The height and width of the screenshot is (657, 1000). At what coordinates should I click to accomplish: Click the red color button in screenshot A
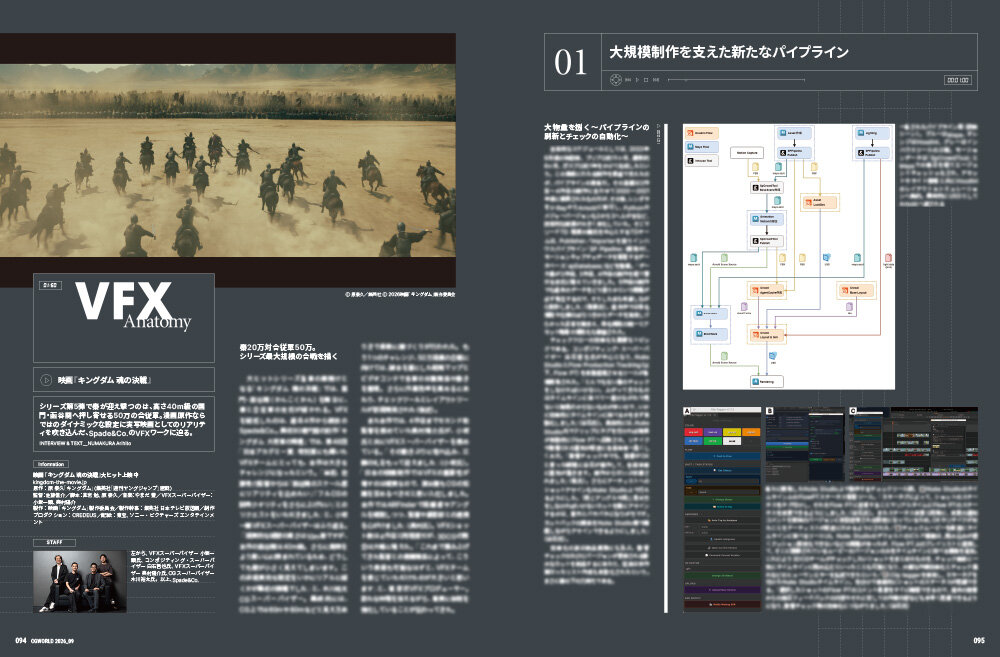pos(693,432)
